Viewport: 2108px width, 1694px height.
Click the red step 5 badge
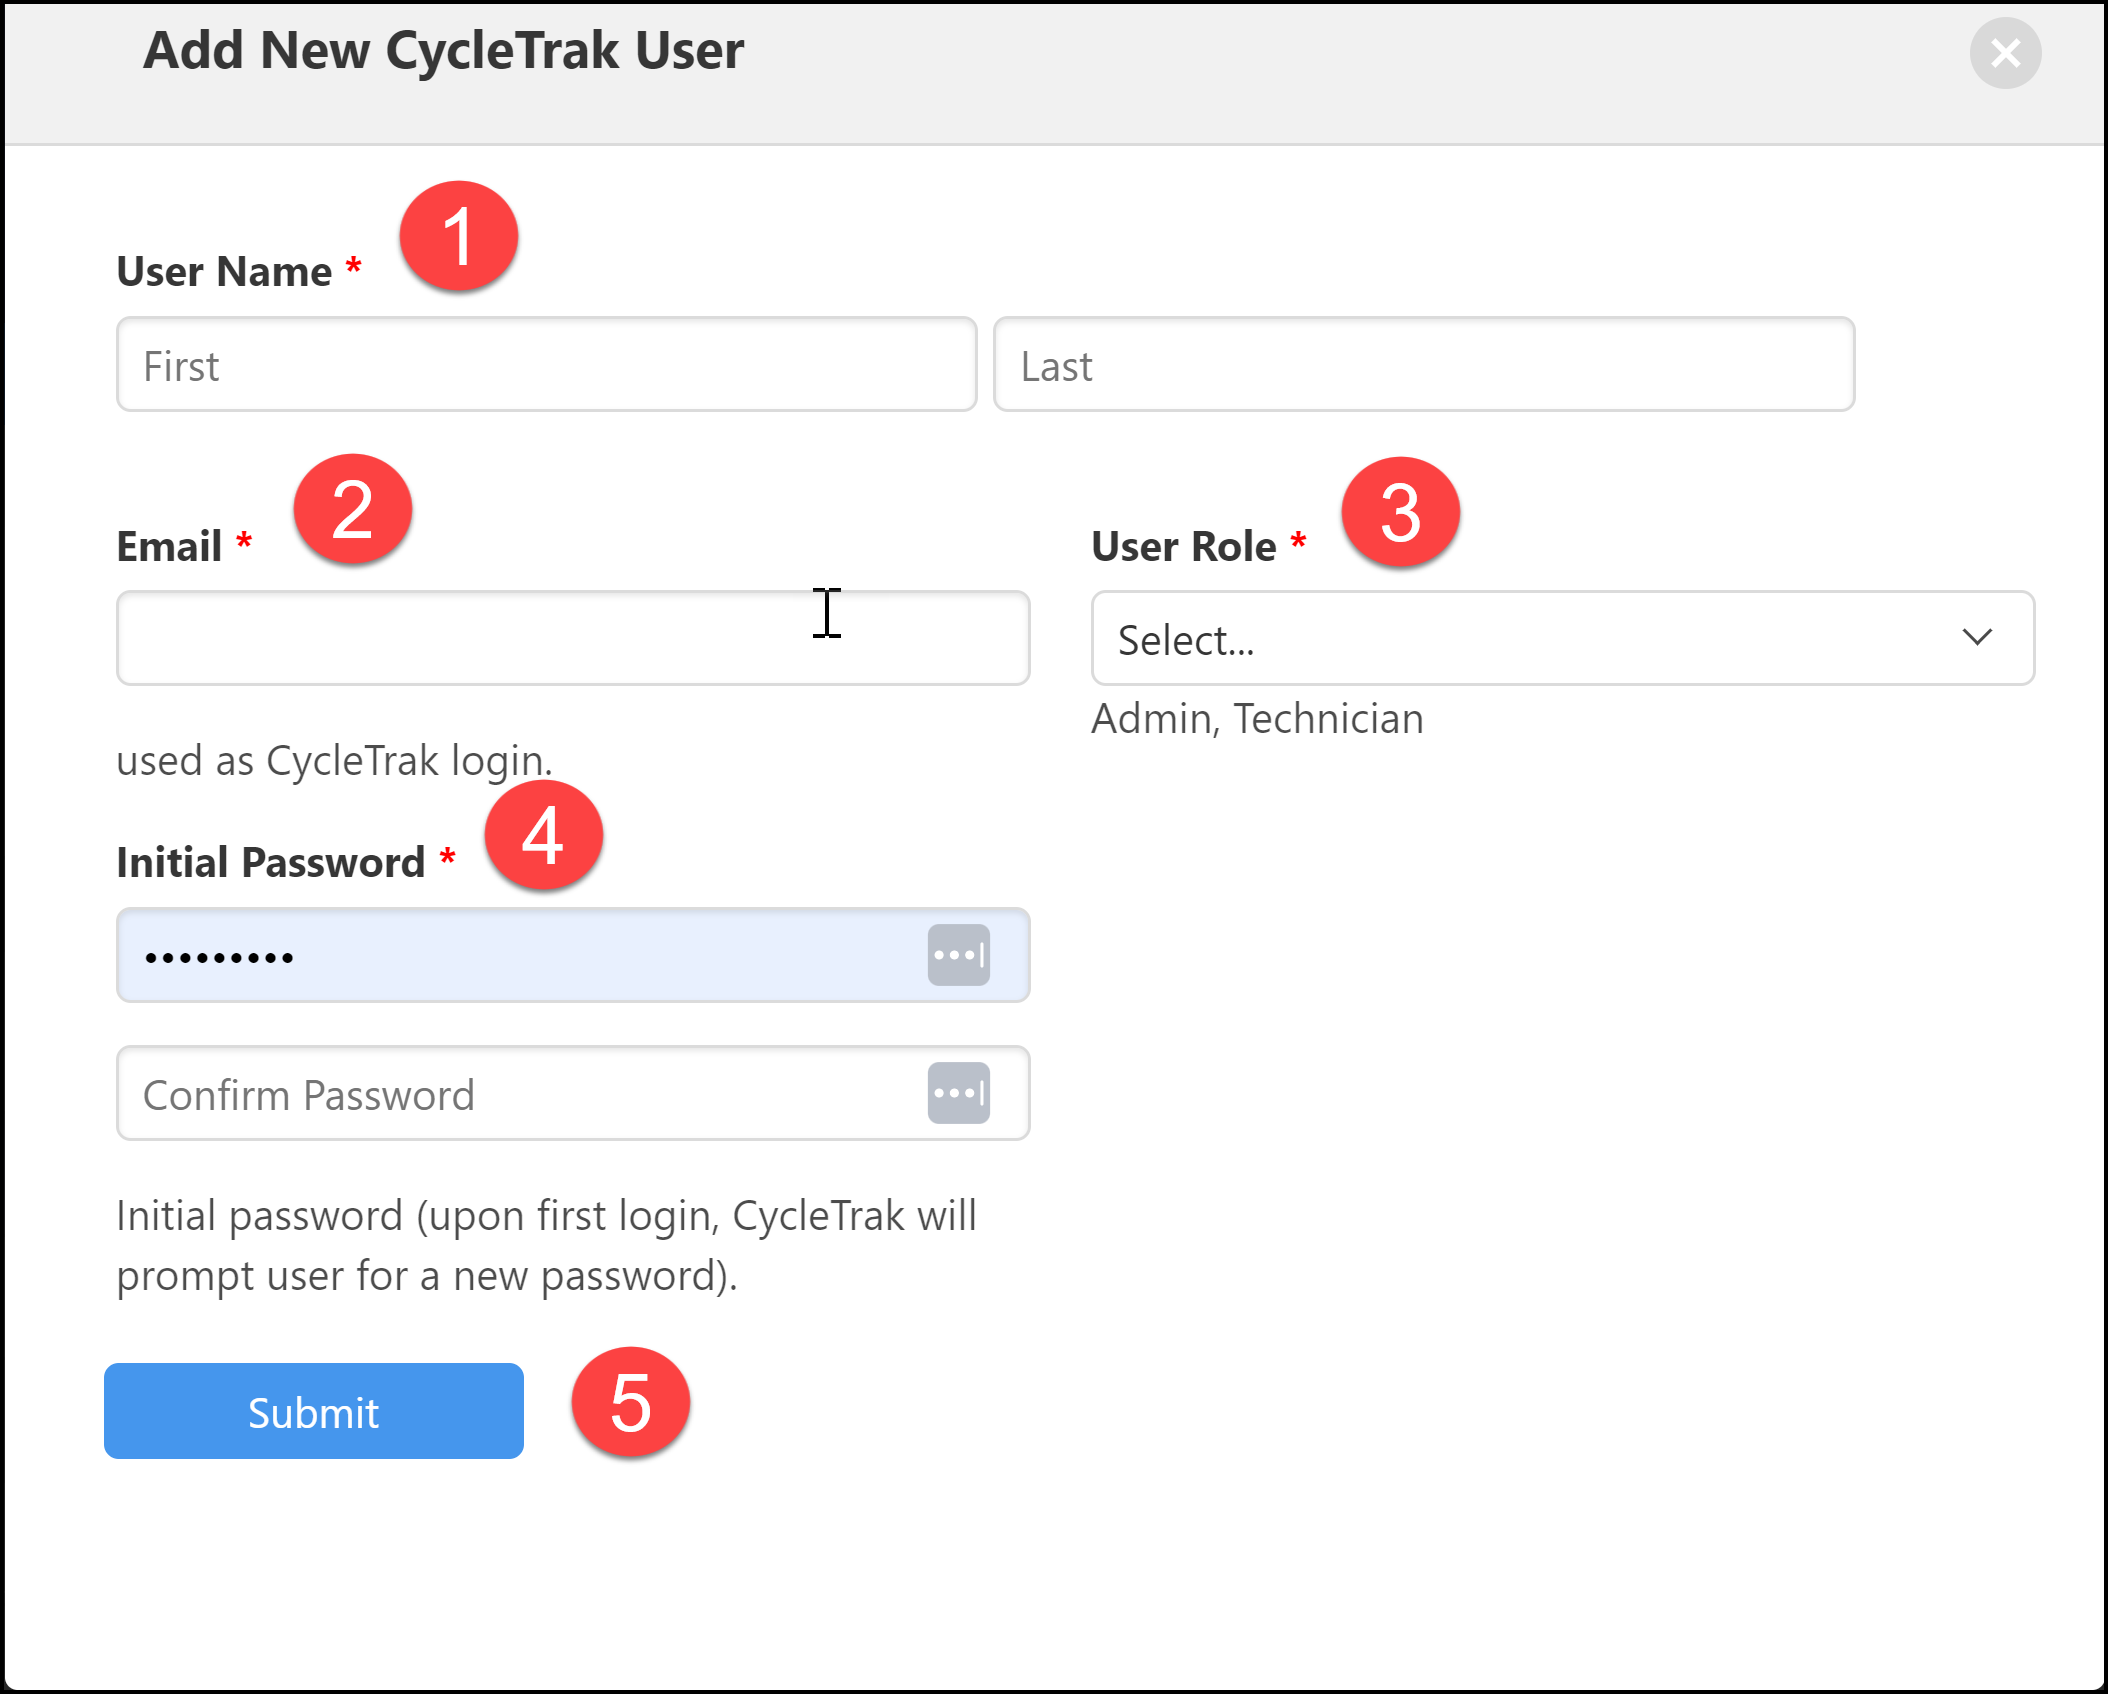[630, 1402]
